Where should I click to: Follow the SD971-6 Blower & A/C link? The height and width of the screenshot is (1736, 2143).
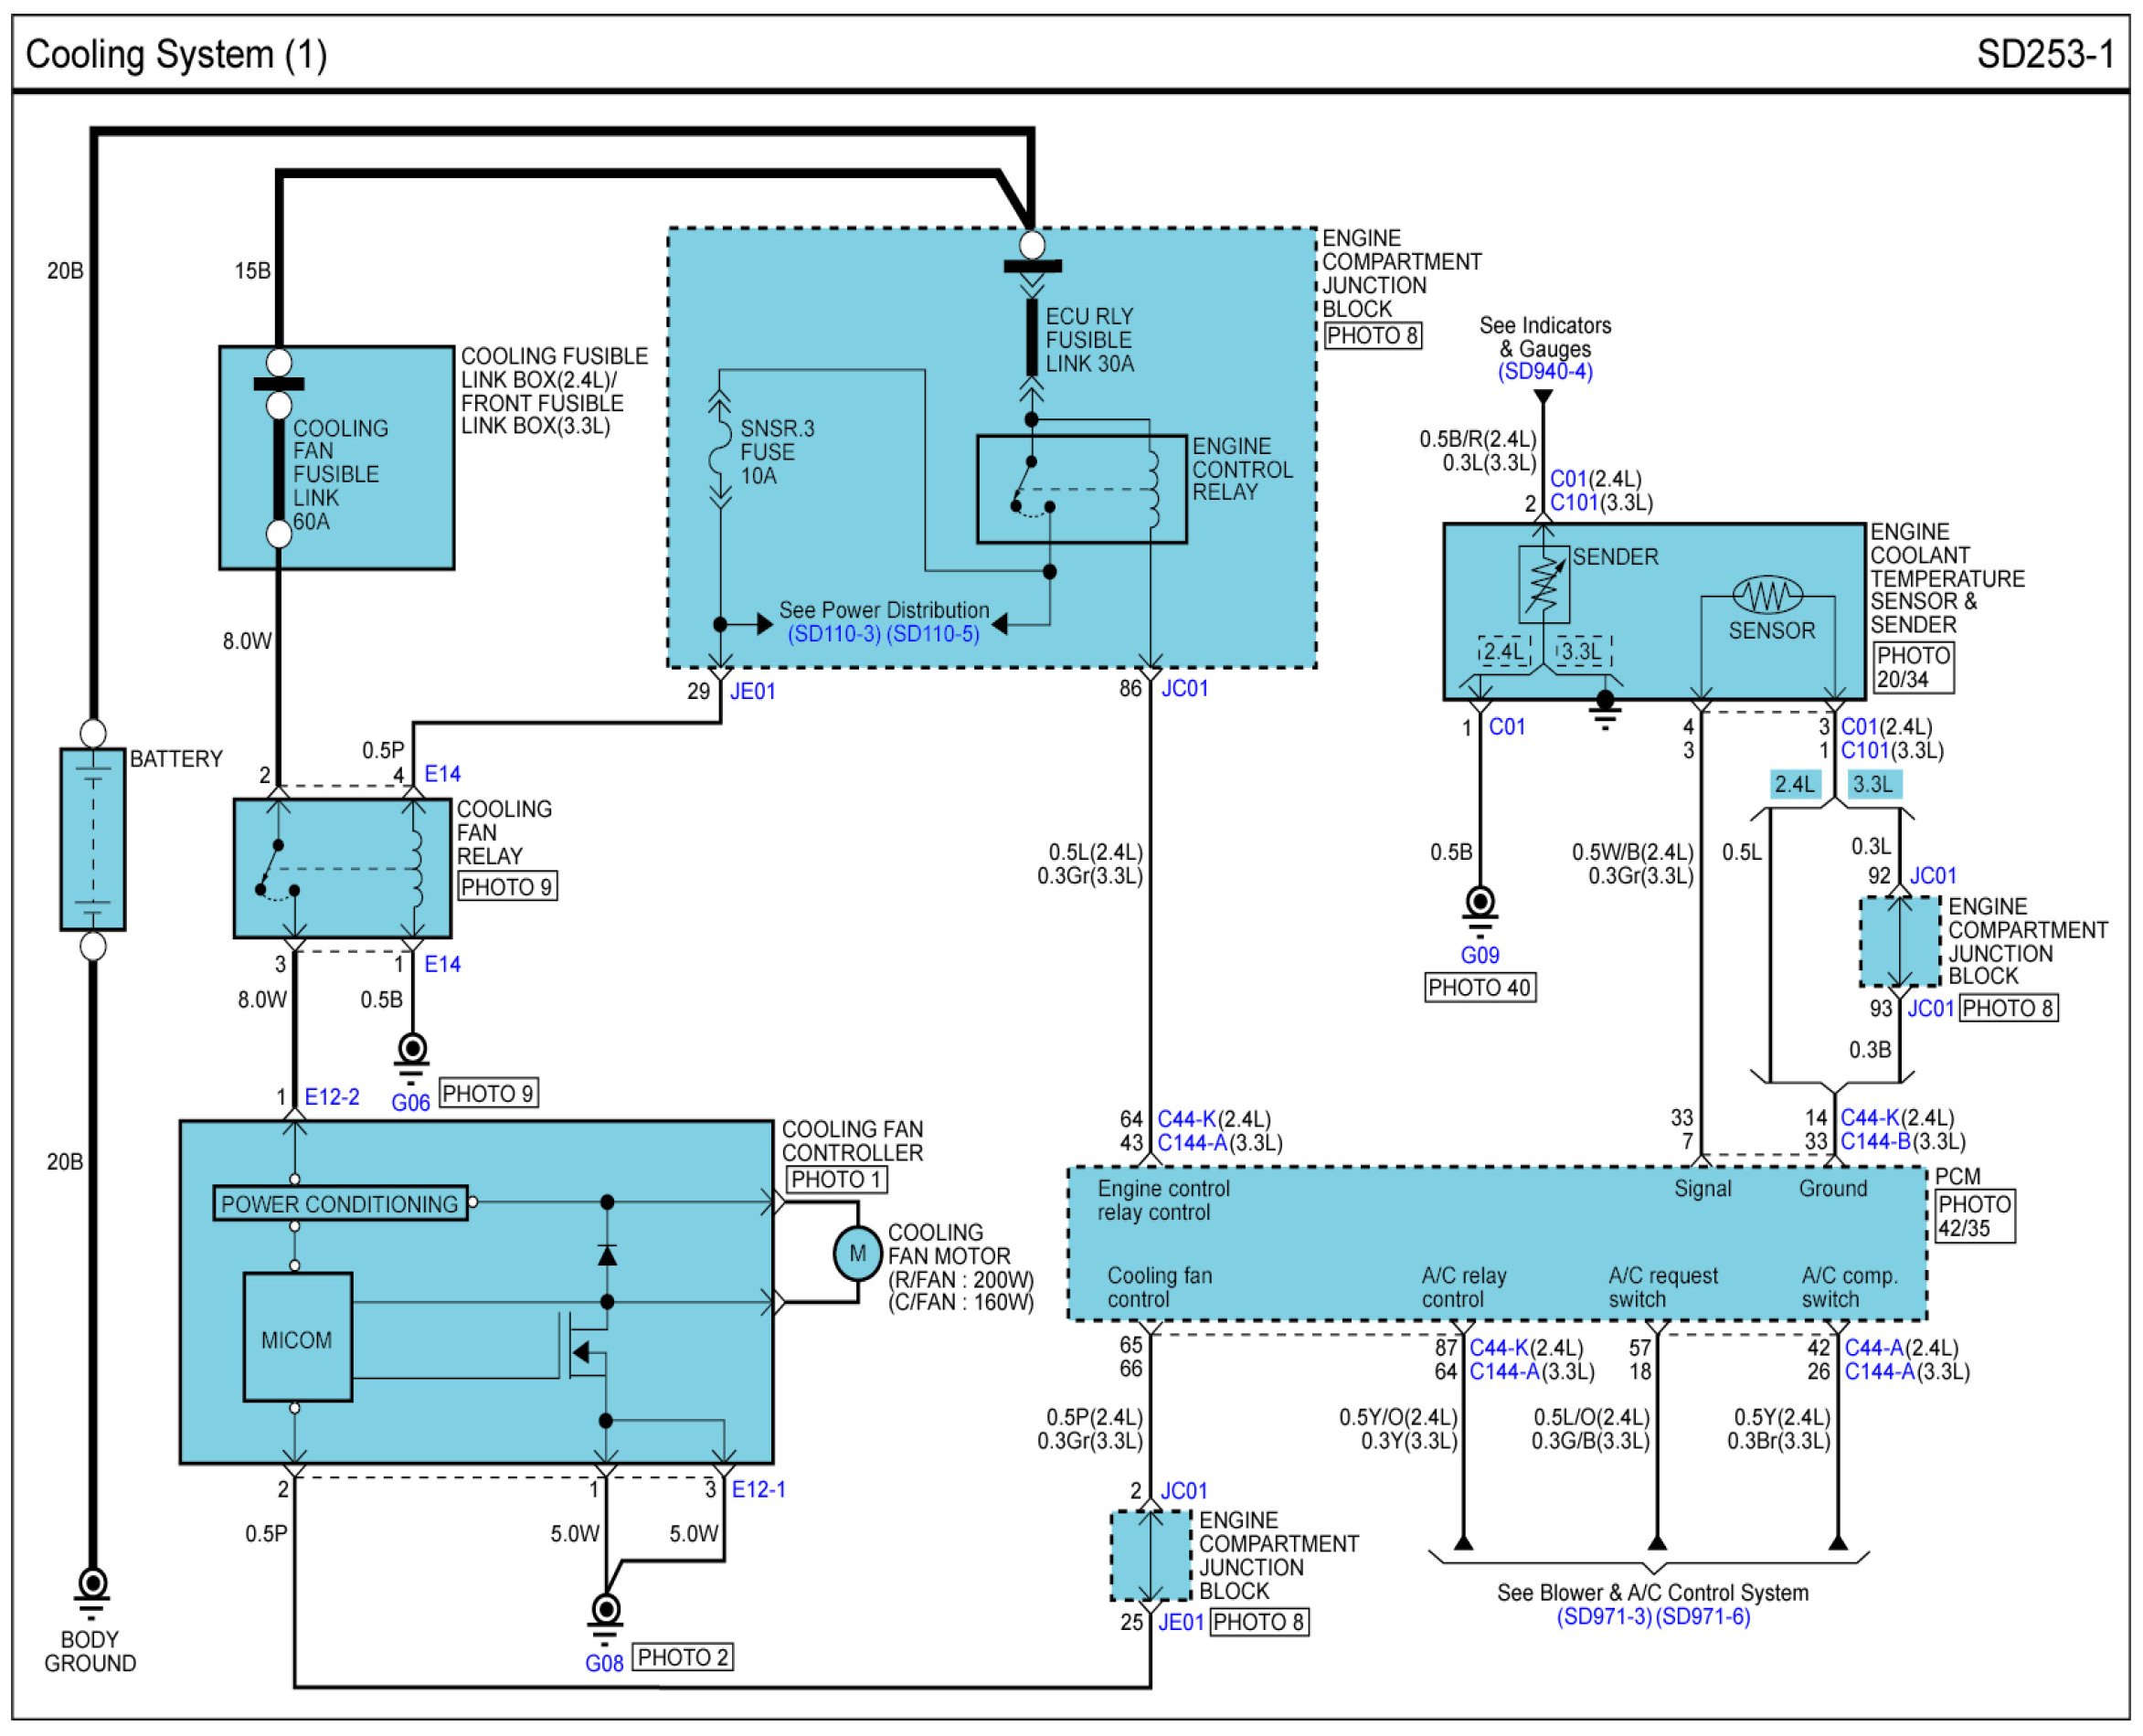pos(1703,1617)
